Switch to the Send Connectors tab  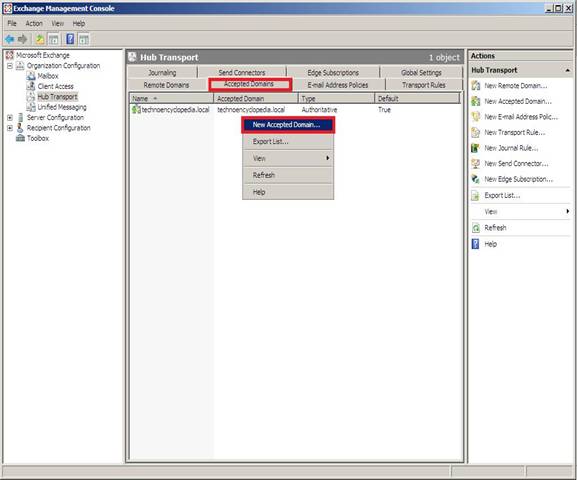tap(242, 73)
